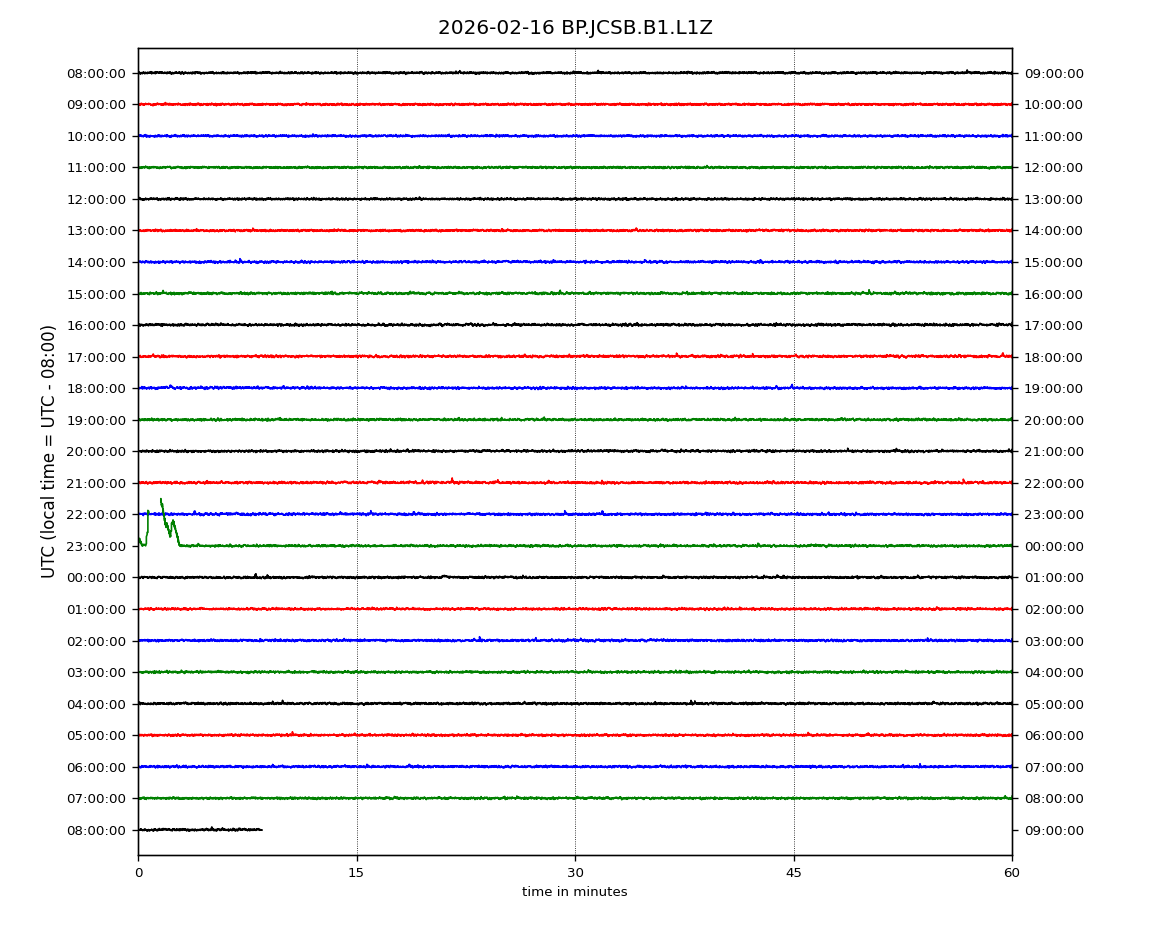This screenshot has height=950, width=1150.
Task: Select the 'time in minutes' x-axis label
Action: pyautogui.click(x=575, y=892)
